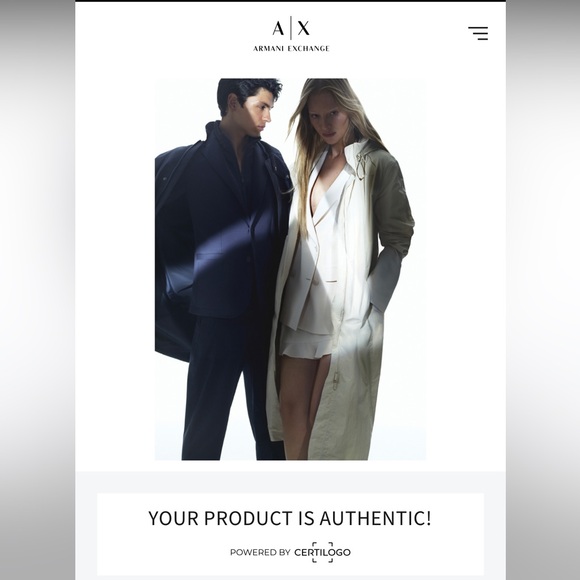The height and width of the screenshot is (580, 580).
Task: Click the A|X logo mark
Action: [291, 28]
